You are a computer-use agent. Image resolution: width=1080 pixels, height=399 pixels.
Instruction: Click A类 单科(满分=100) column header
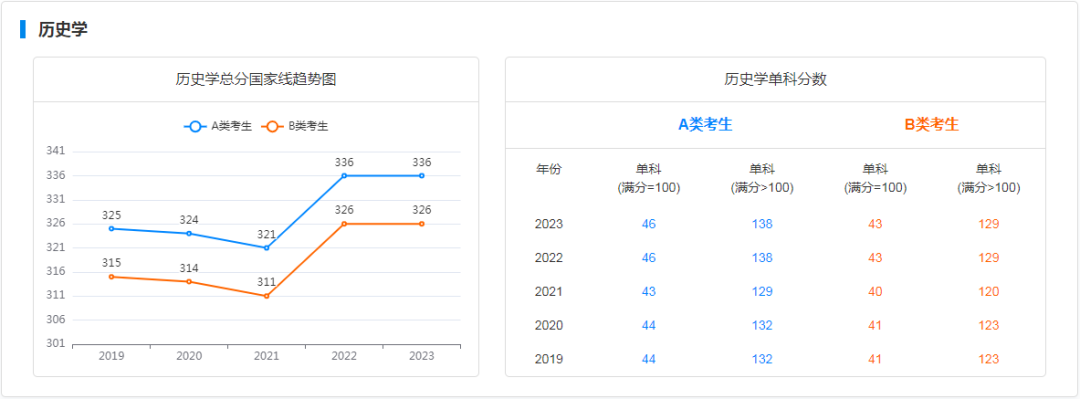pos(649,178)
